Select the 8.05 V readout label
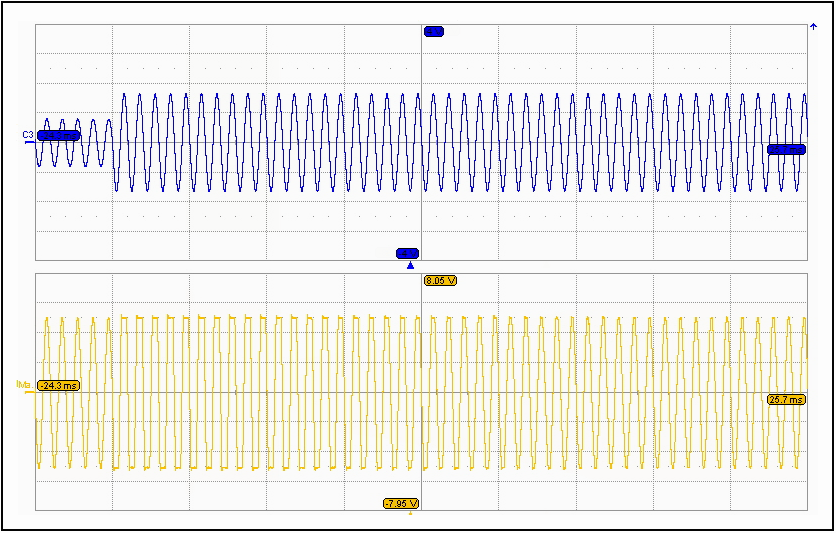 point(441,281)
